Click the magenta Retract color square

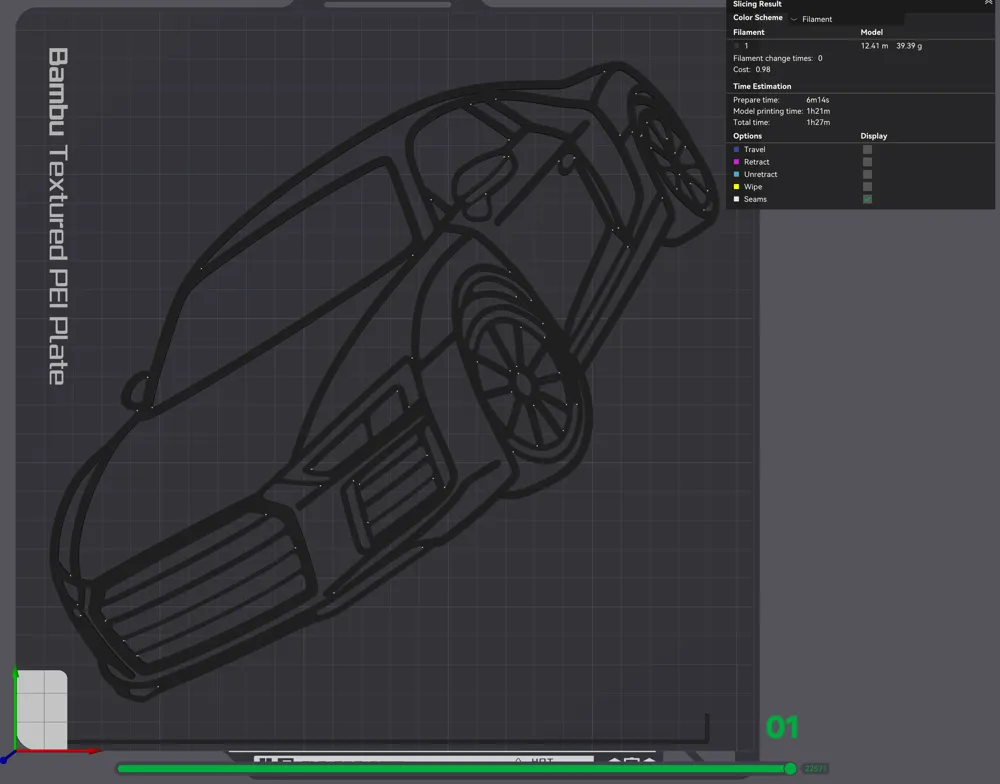[x=737, y=162]
